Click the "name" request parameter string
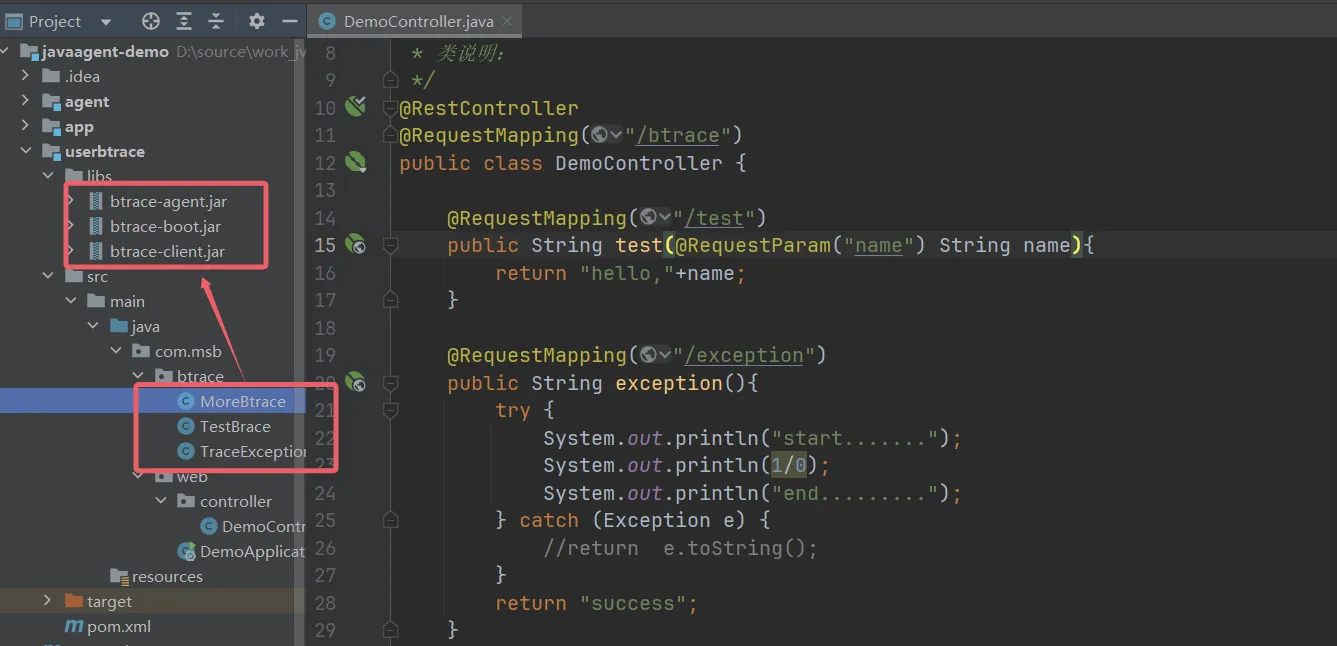 point(879,245)
